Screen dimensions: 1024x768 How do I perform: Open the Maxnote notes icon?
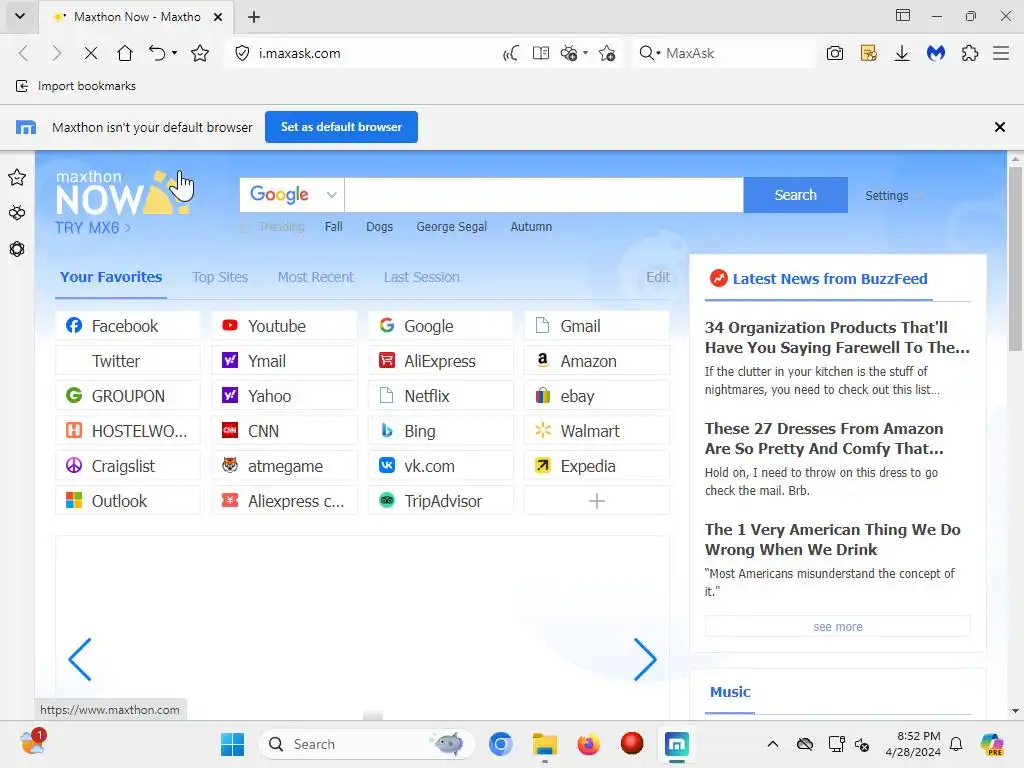click(x=869, y=54)
